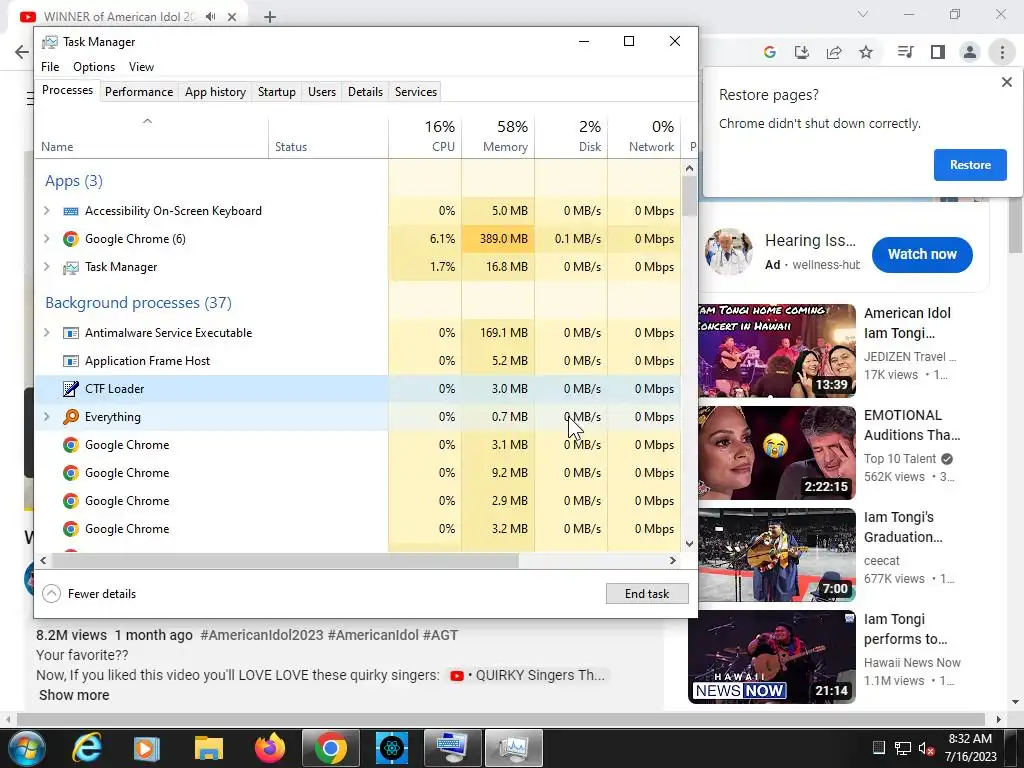Click the share page icon in Chrome
The height and width of the screenshot is (768, 1024).
pos(834,52)
